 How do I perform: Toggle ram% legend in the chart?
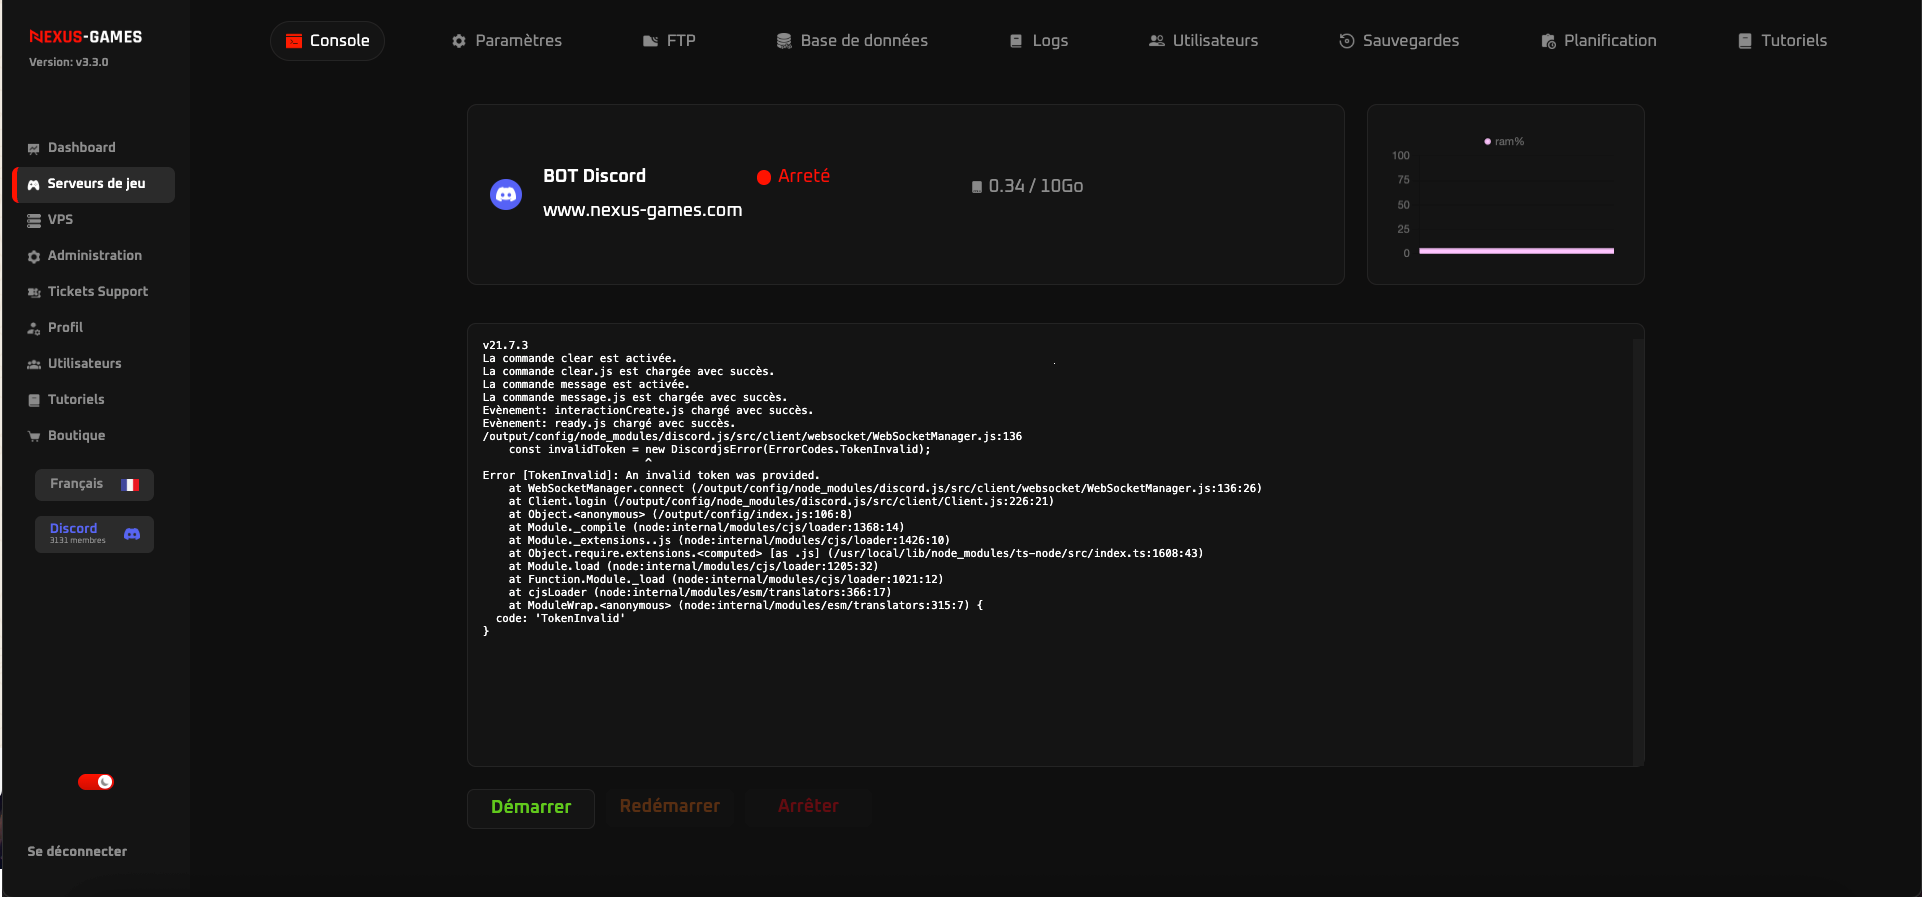coord(1504,142)
